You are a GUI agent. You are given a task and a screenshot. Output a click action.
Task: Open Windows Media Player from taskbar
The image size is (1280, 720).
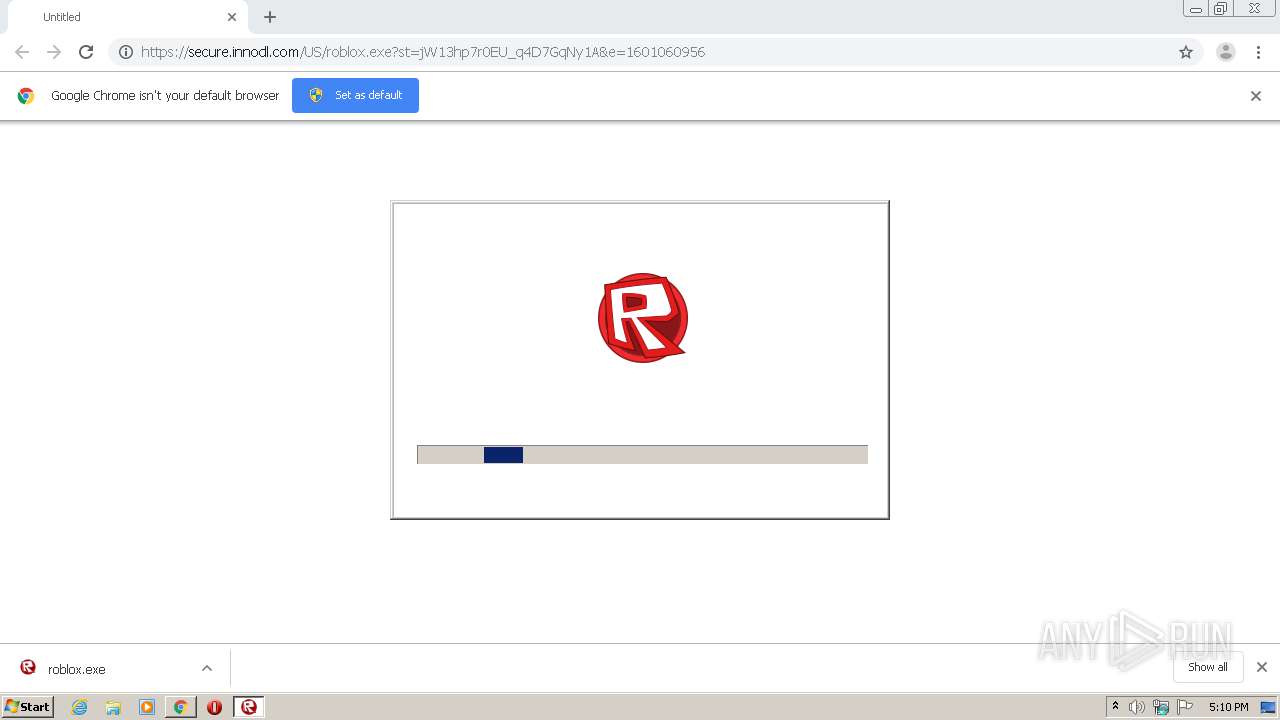[x=147, y=707]
